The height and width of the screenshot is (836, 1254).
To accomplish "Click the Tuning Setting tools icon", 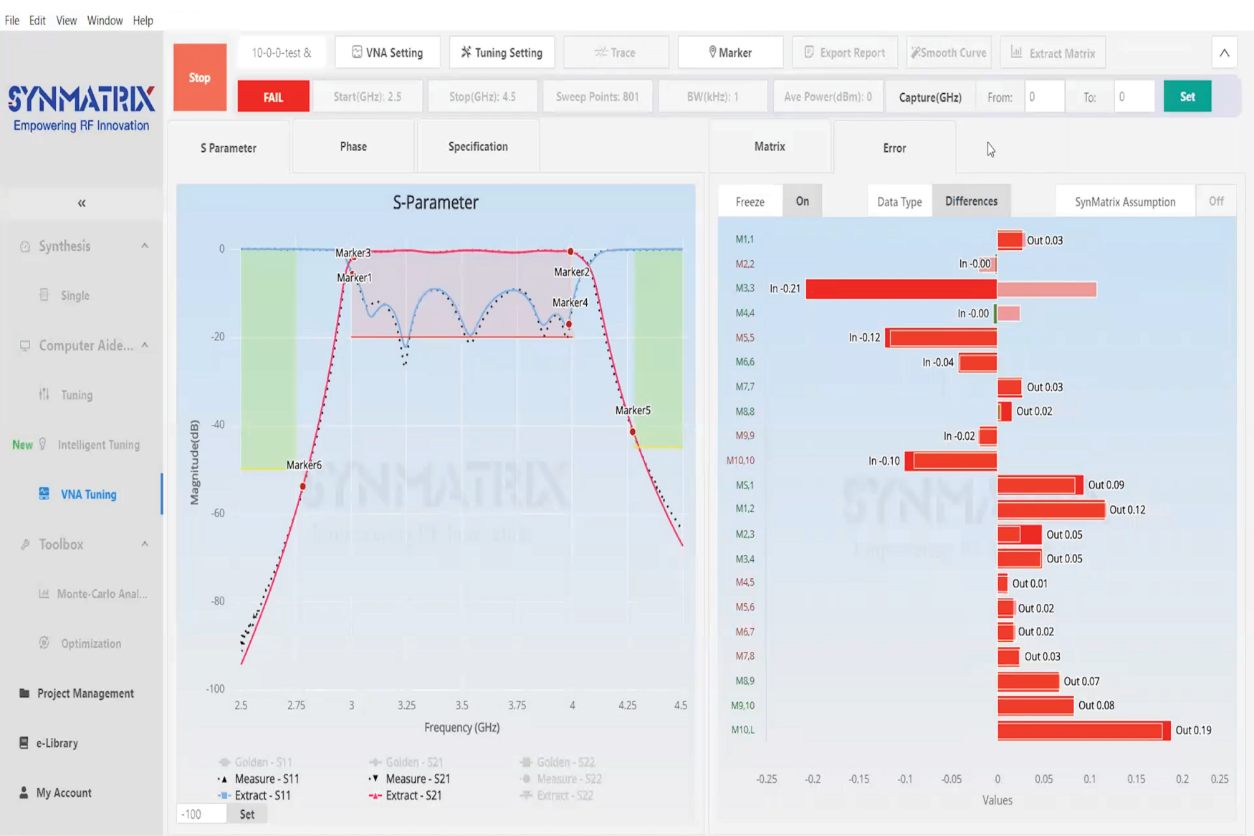I will 466,52.
